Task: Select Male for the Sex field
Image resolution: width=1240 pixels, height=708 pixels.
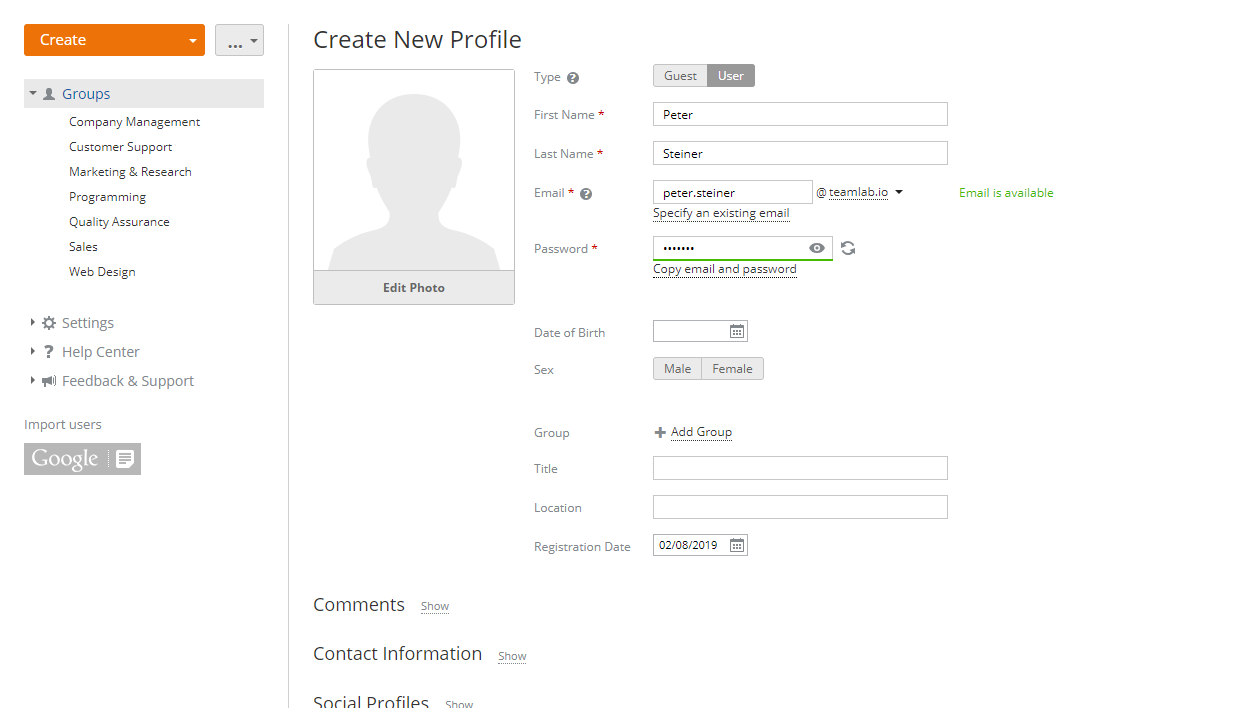Action: tap(677, 368)
